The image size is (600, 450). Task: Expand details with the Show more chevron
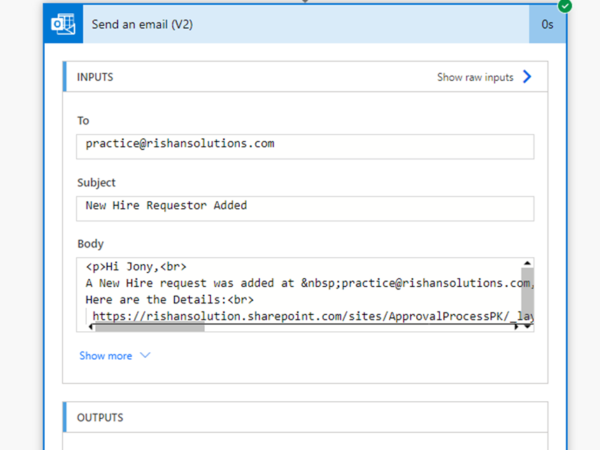[x=145, y=355]
